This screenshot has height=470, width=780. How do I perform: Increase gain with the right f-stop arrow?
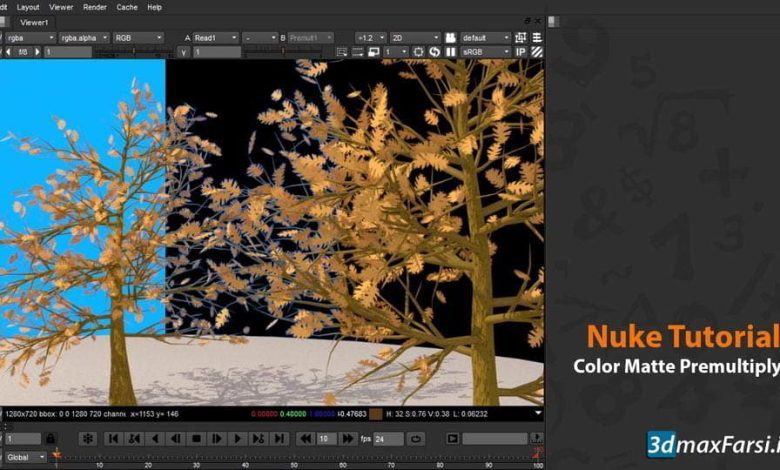(x=37, y=52)
